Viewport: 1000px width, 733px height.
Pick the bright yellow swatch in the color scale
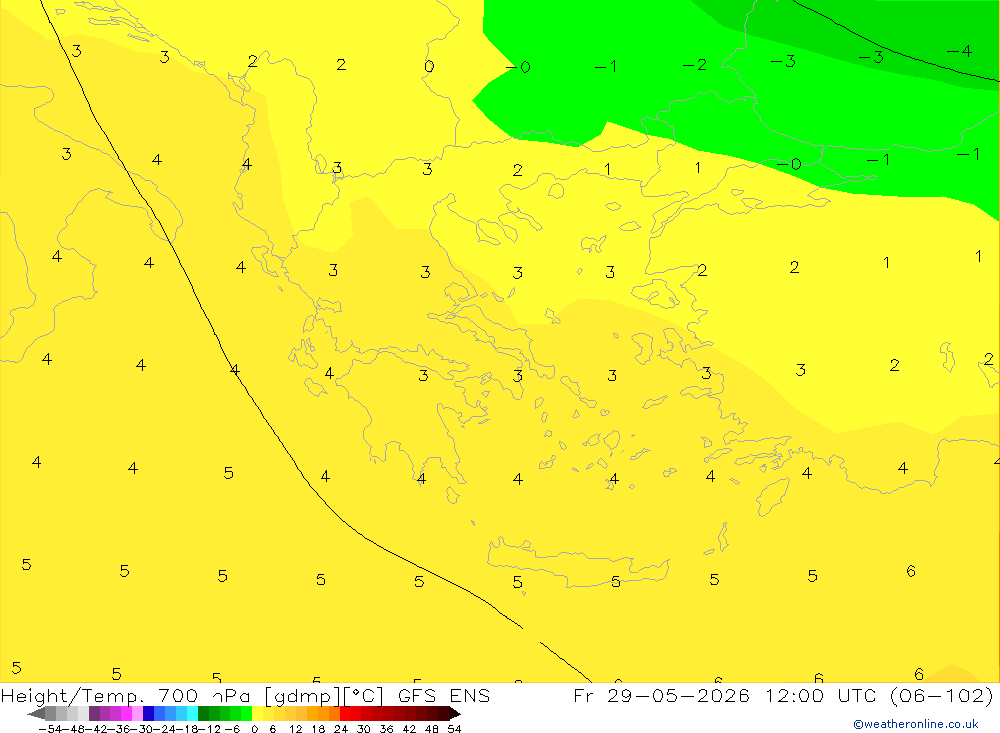tap(258, 714)
